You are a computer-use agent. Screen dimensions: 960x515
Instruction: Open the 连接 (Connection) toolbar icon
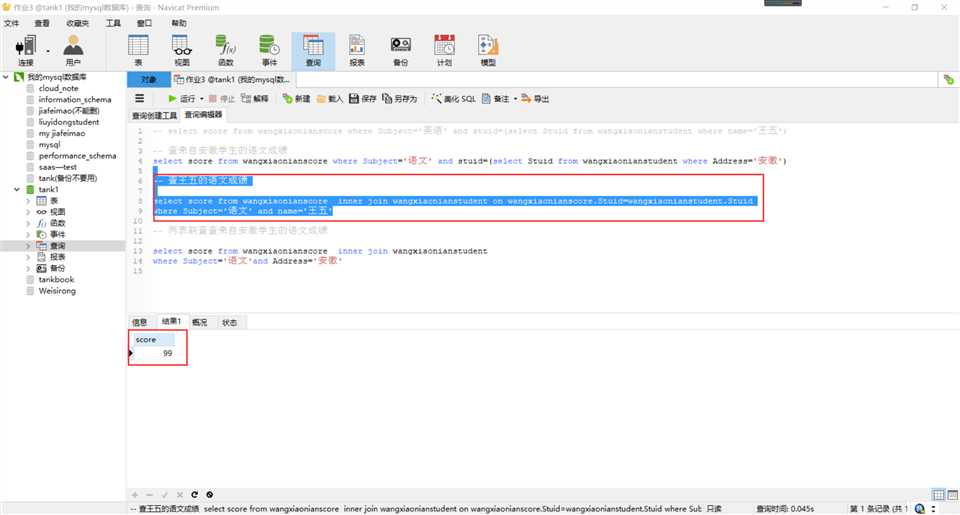point(26,50)
